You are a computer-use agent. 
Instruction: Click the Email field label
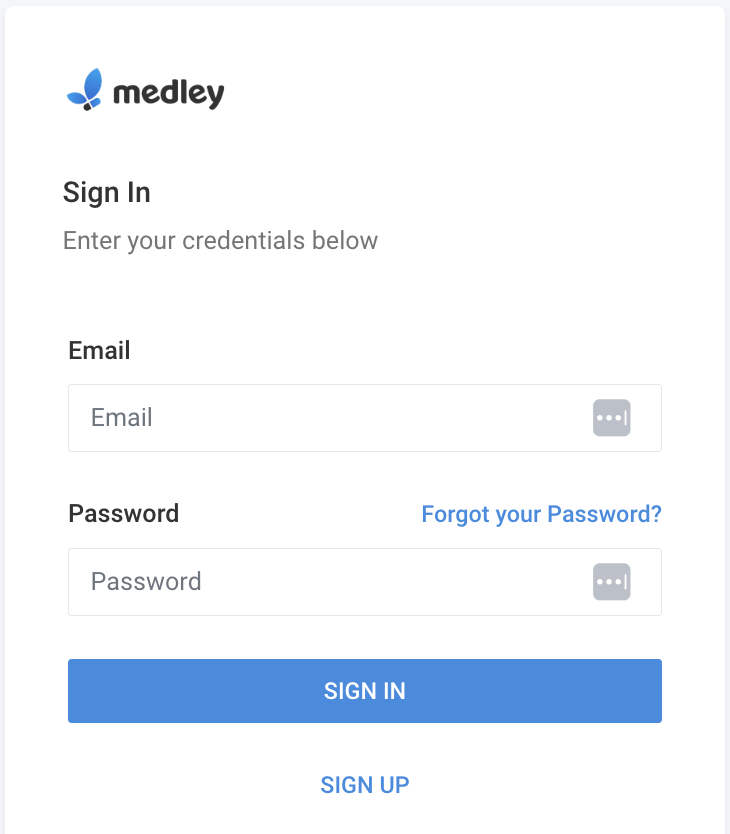click(x=99, y=350)
